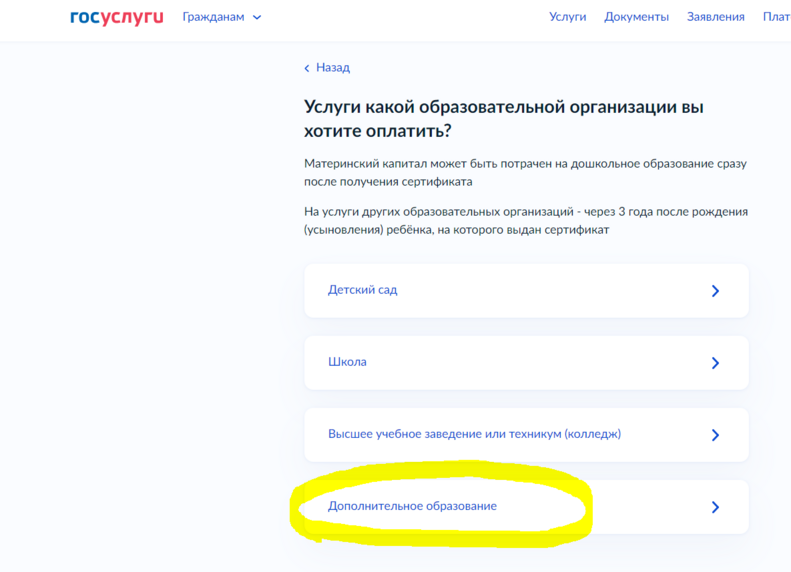791x572 pixels.
Task: Click the note about 3 года после рождения
Action: 525,221
